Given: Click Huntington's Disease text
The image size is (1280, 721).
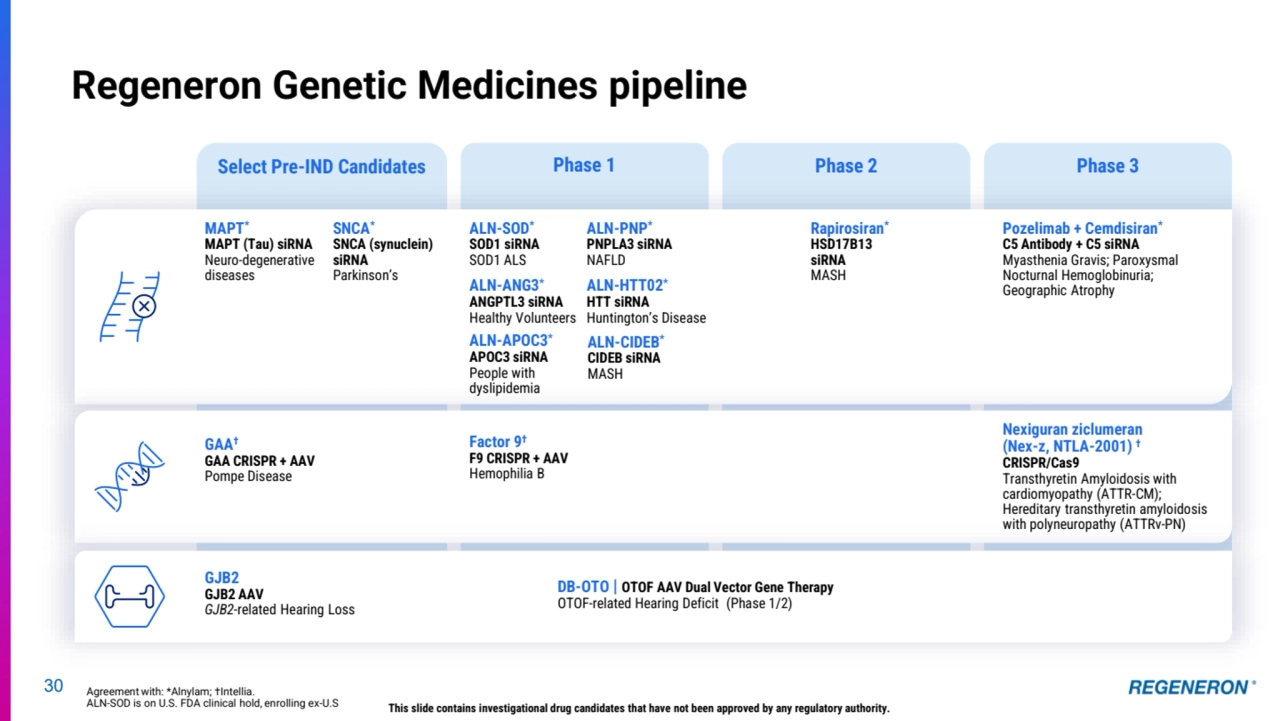Looking at the screenshot, I should pos(646,318).
